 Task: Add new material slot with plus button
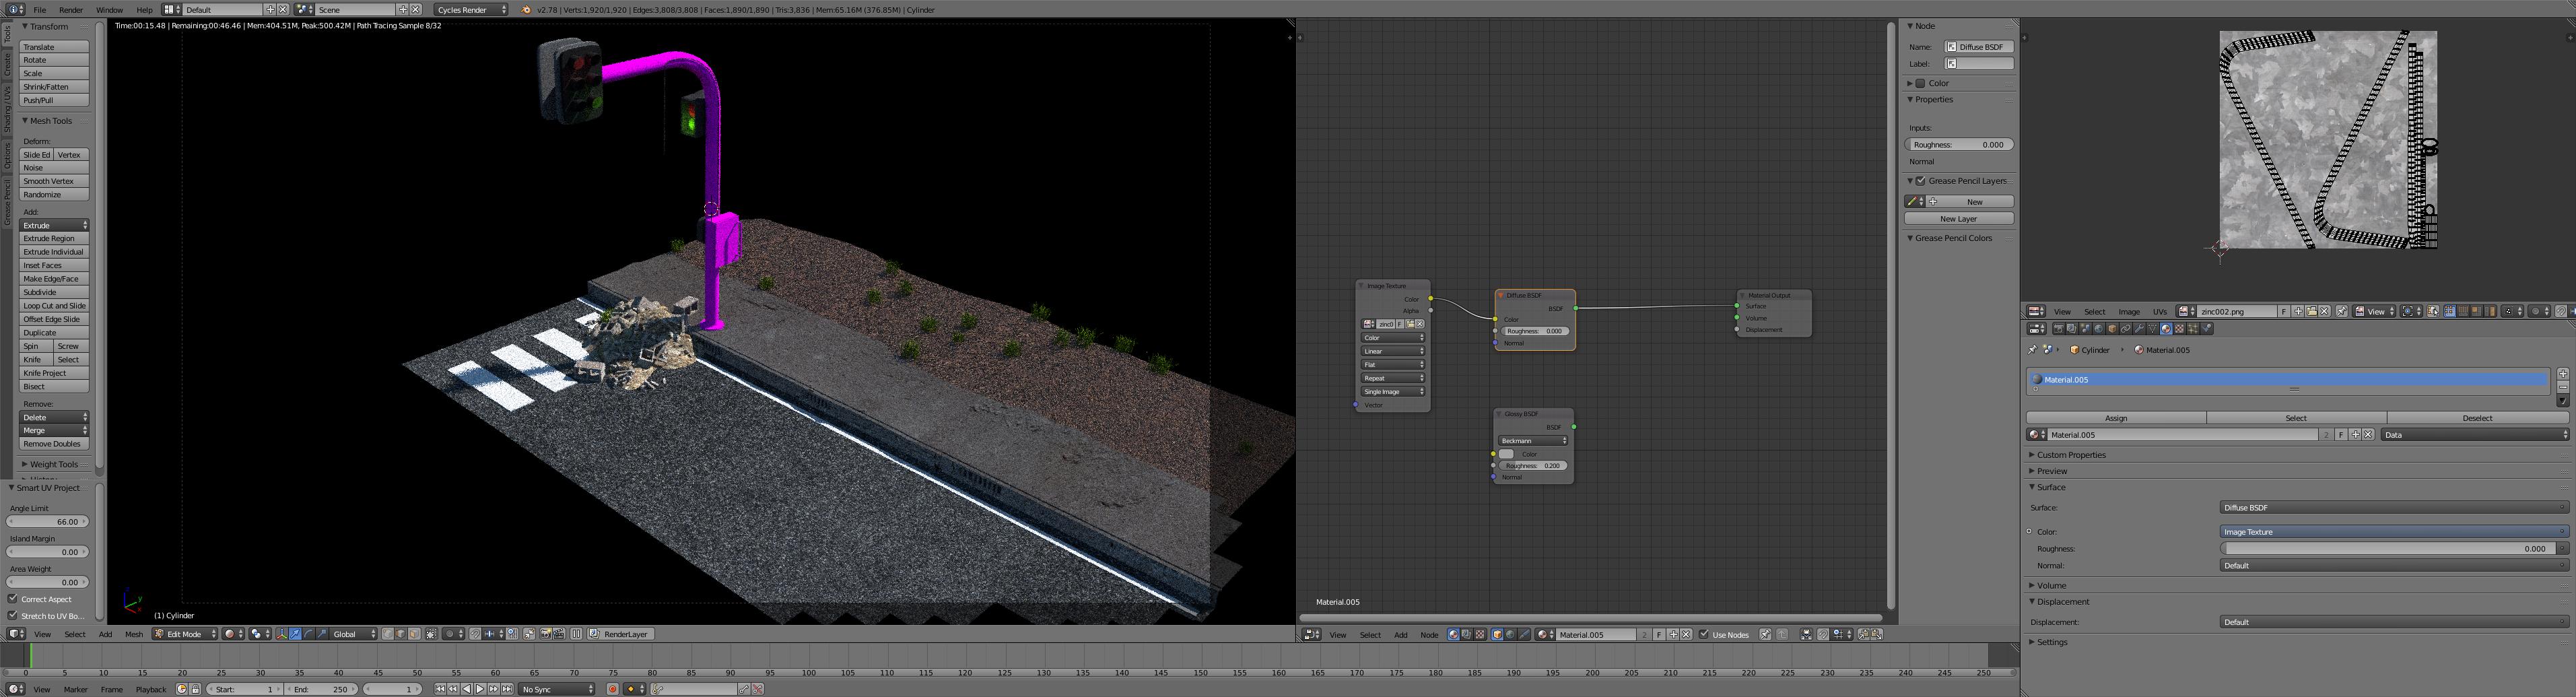point(2563,374)
